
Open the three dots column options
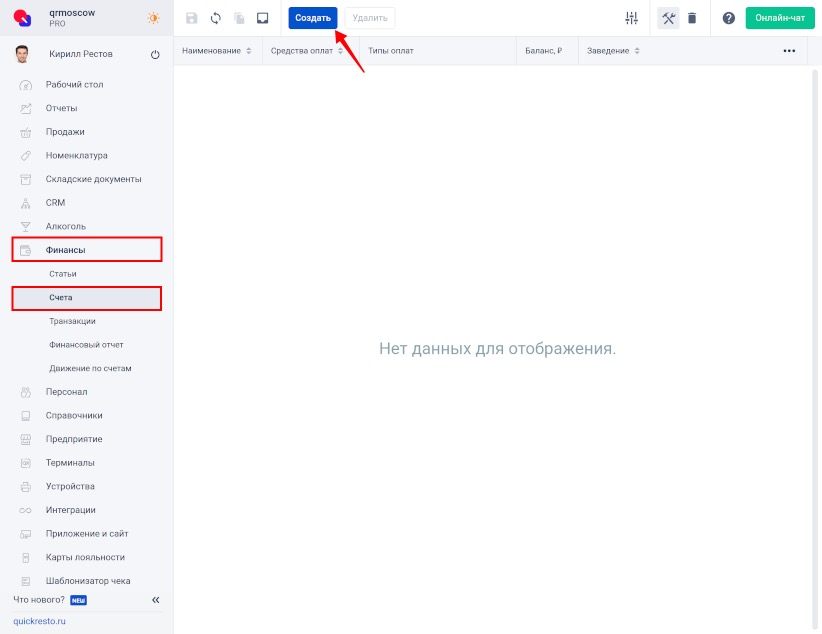pyautogui.click(x=789, y=51)
